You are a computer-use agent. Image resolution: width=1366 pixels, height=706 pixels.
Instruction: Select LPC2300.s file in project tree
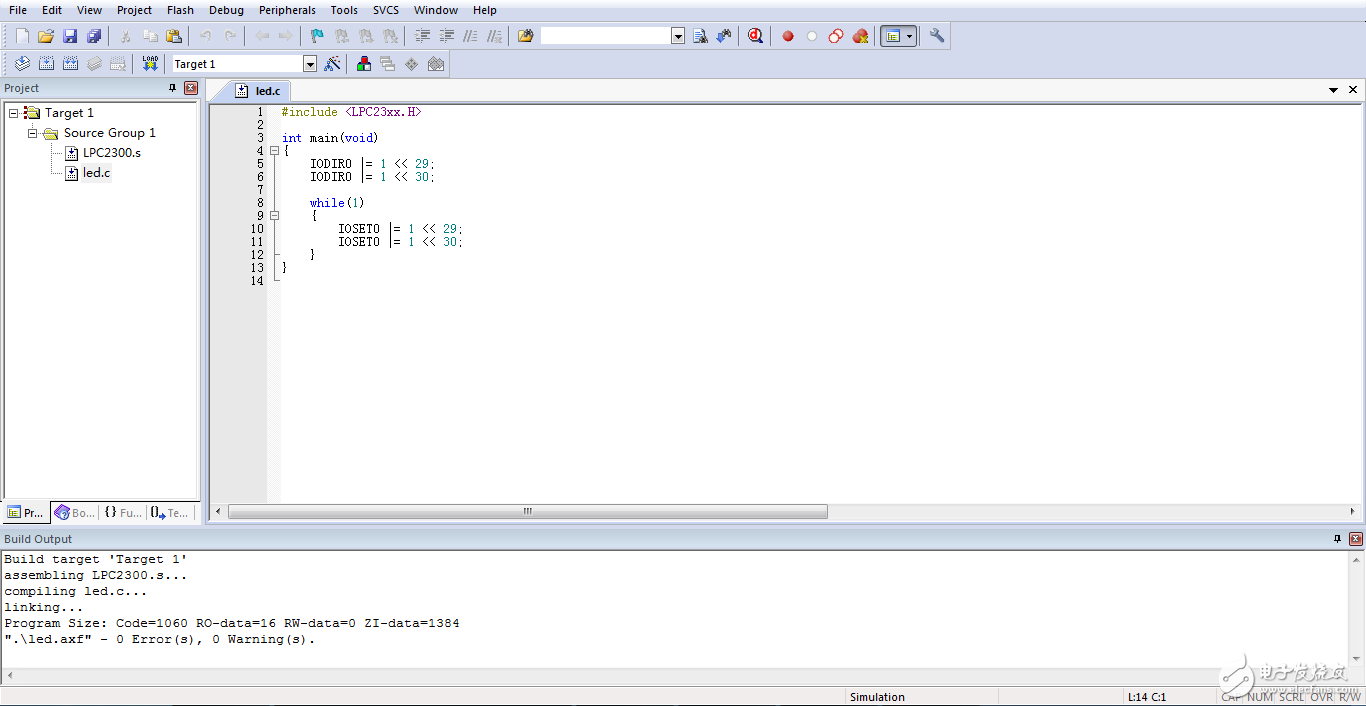(111, 153)
